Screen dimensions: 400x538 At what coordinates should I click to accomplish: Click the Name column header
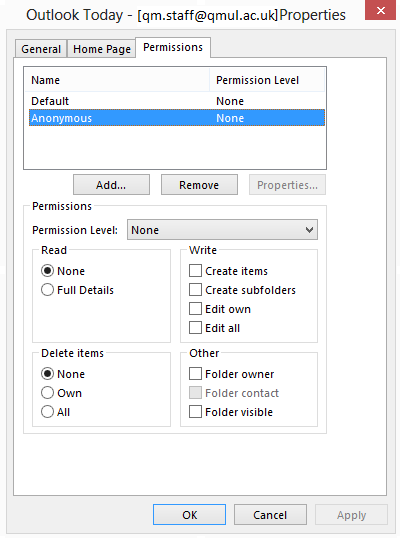(117, 80)
